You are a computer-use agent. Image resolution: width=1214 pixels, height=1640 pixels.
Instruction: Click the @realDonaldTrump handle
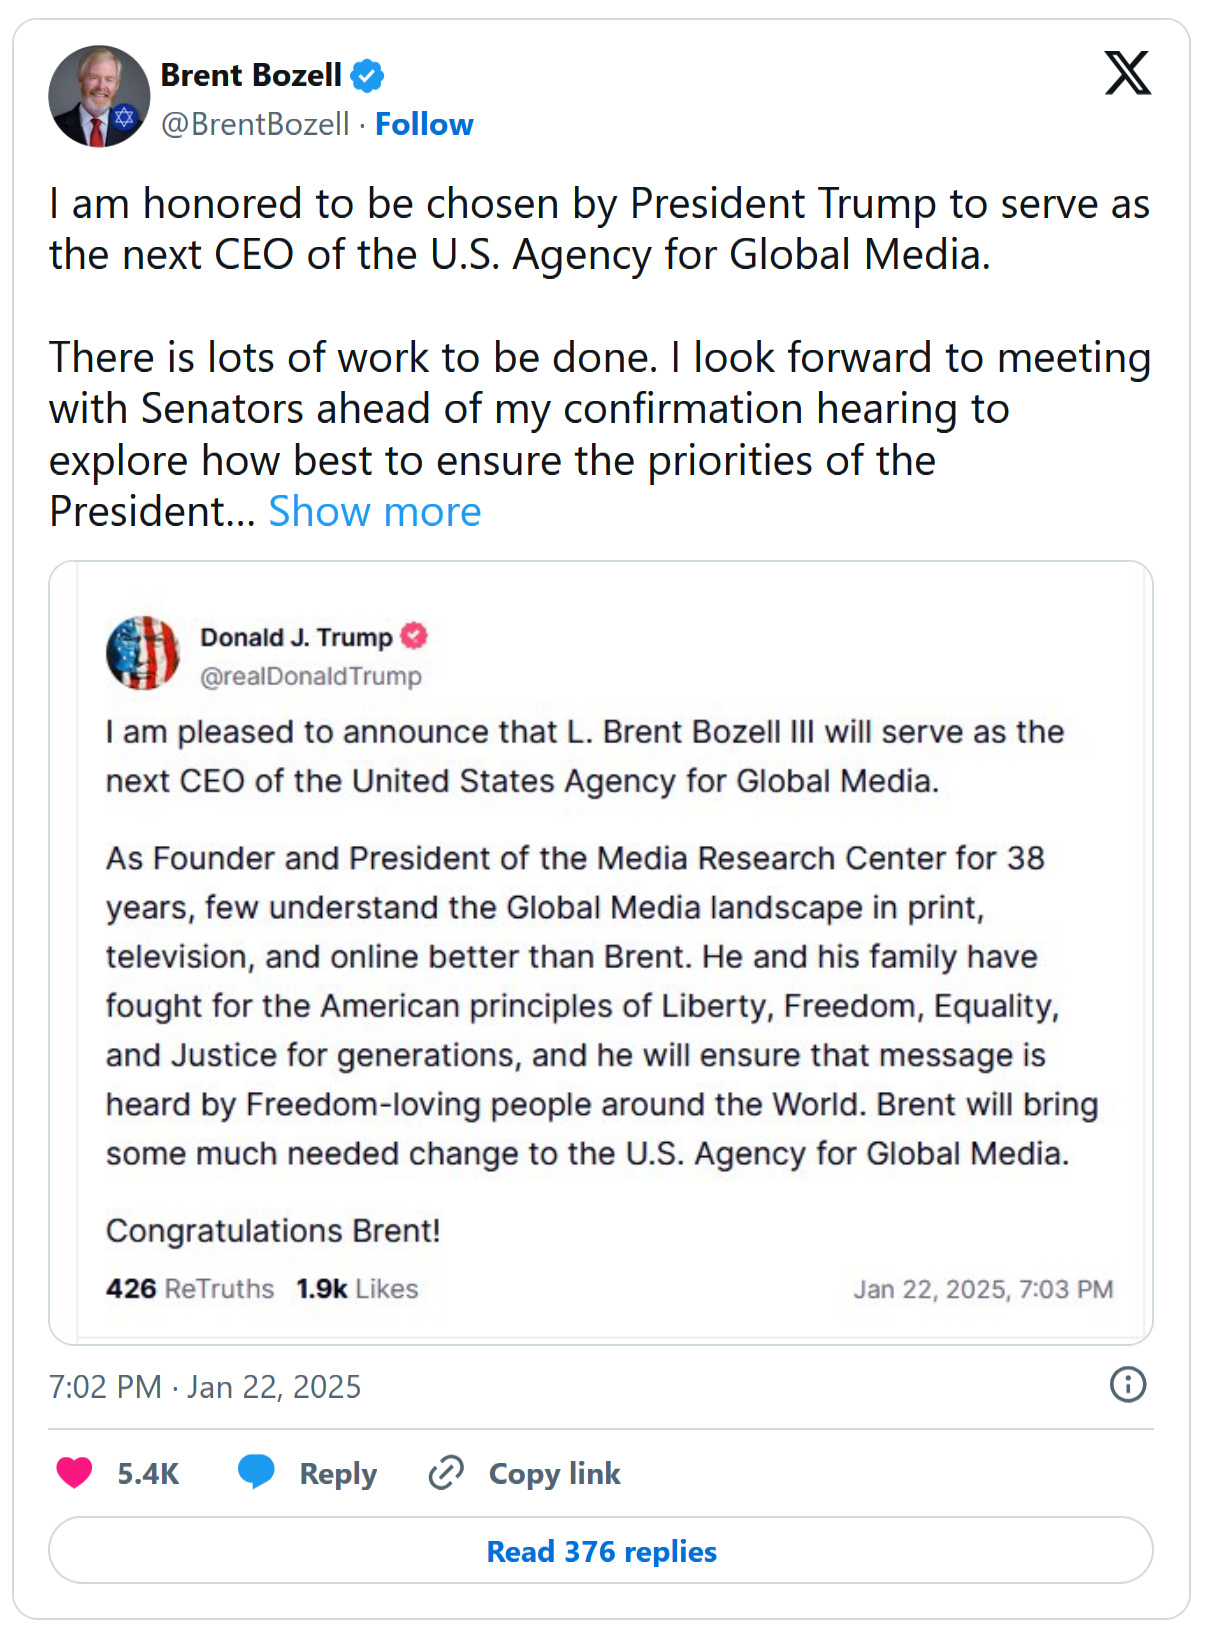(311, 677)
